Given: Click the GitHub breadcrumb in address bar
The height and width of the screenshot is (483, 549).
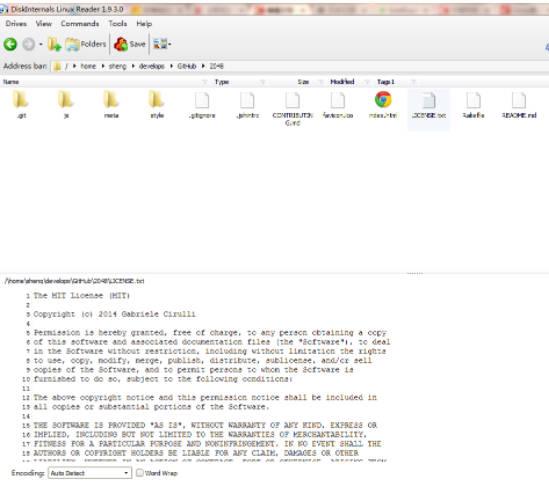Looking at the screenshot, I should pos(187,66).
